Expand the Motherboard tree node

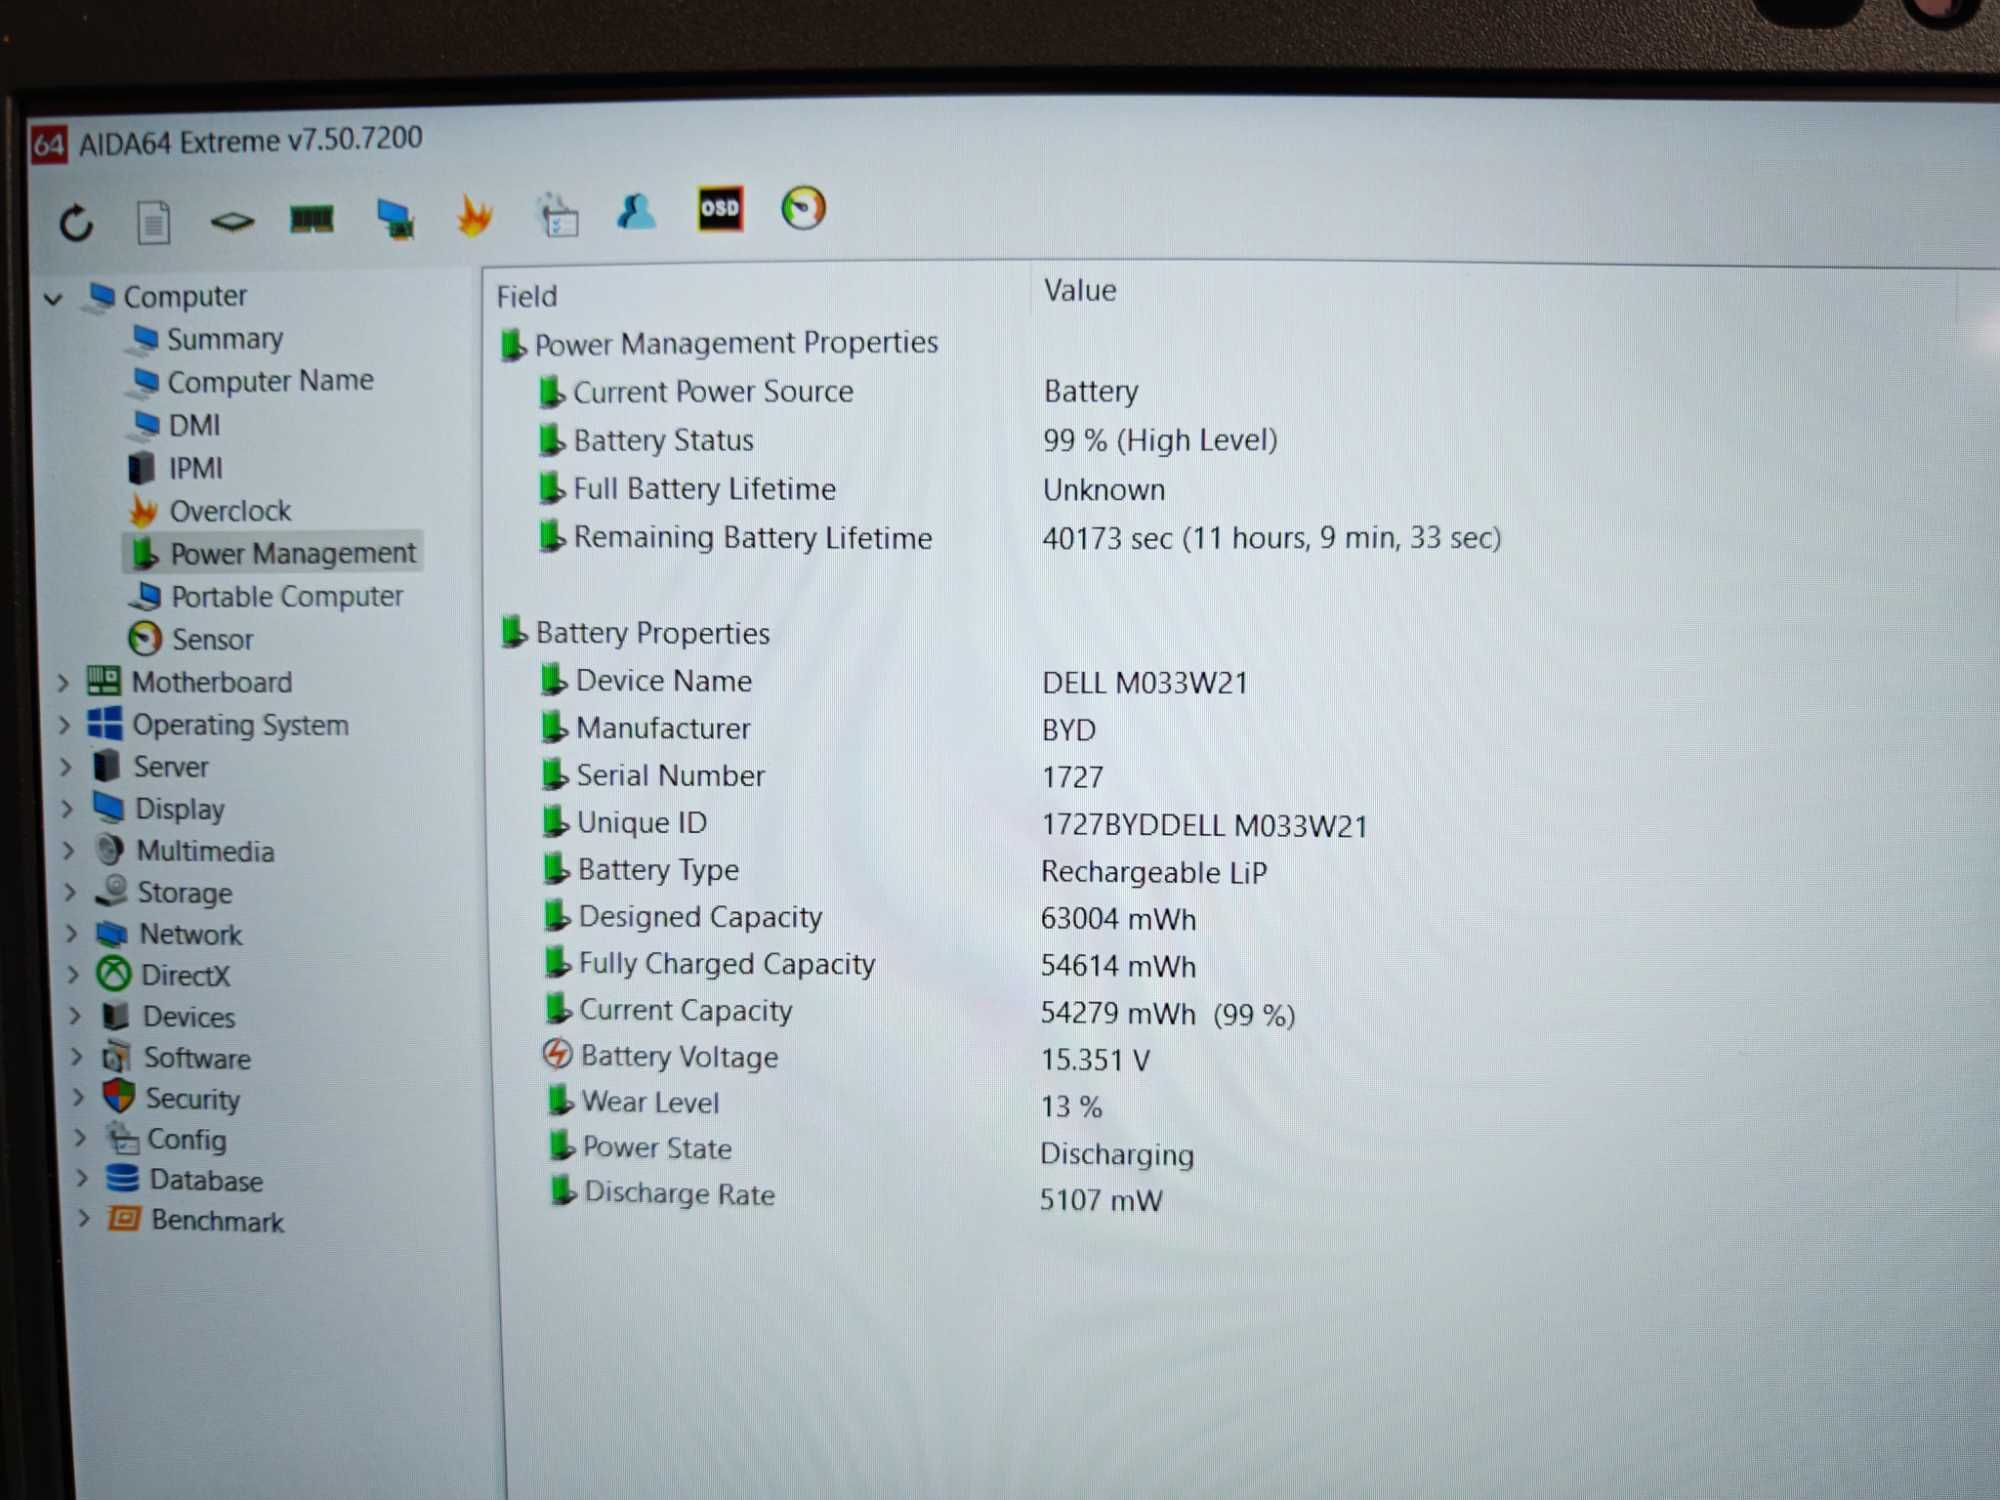coord(63,683)
